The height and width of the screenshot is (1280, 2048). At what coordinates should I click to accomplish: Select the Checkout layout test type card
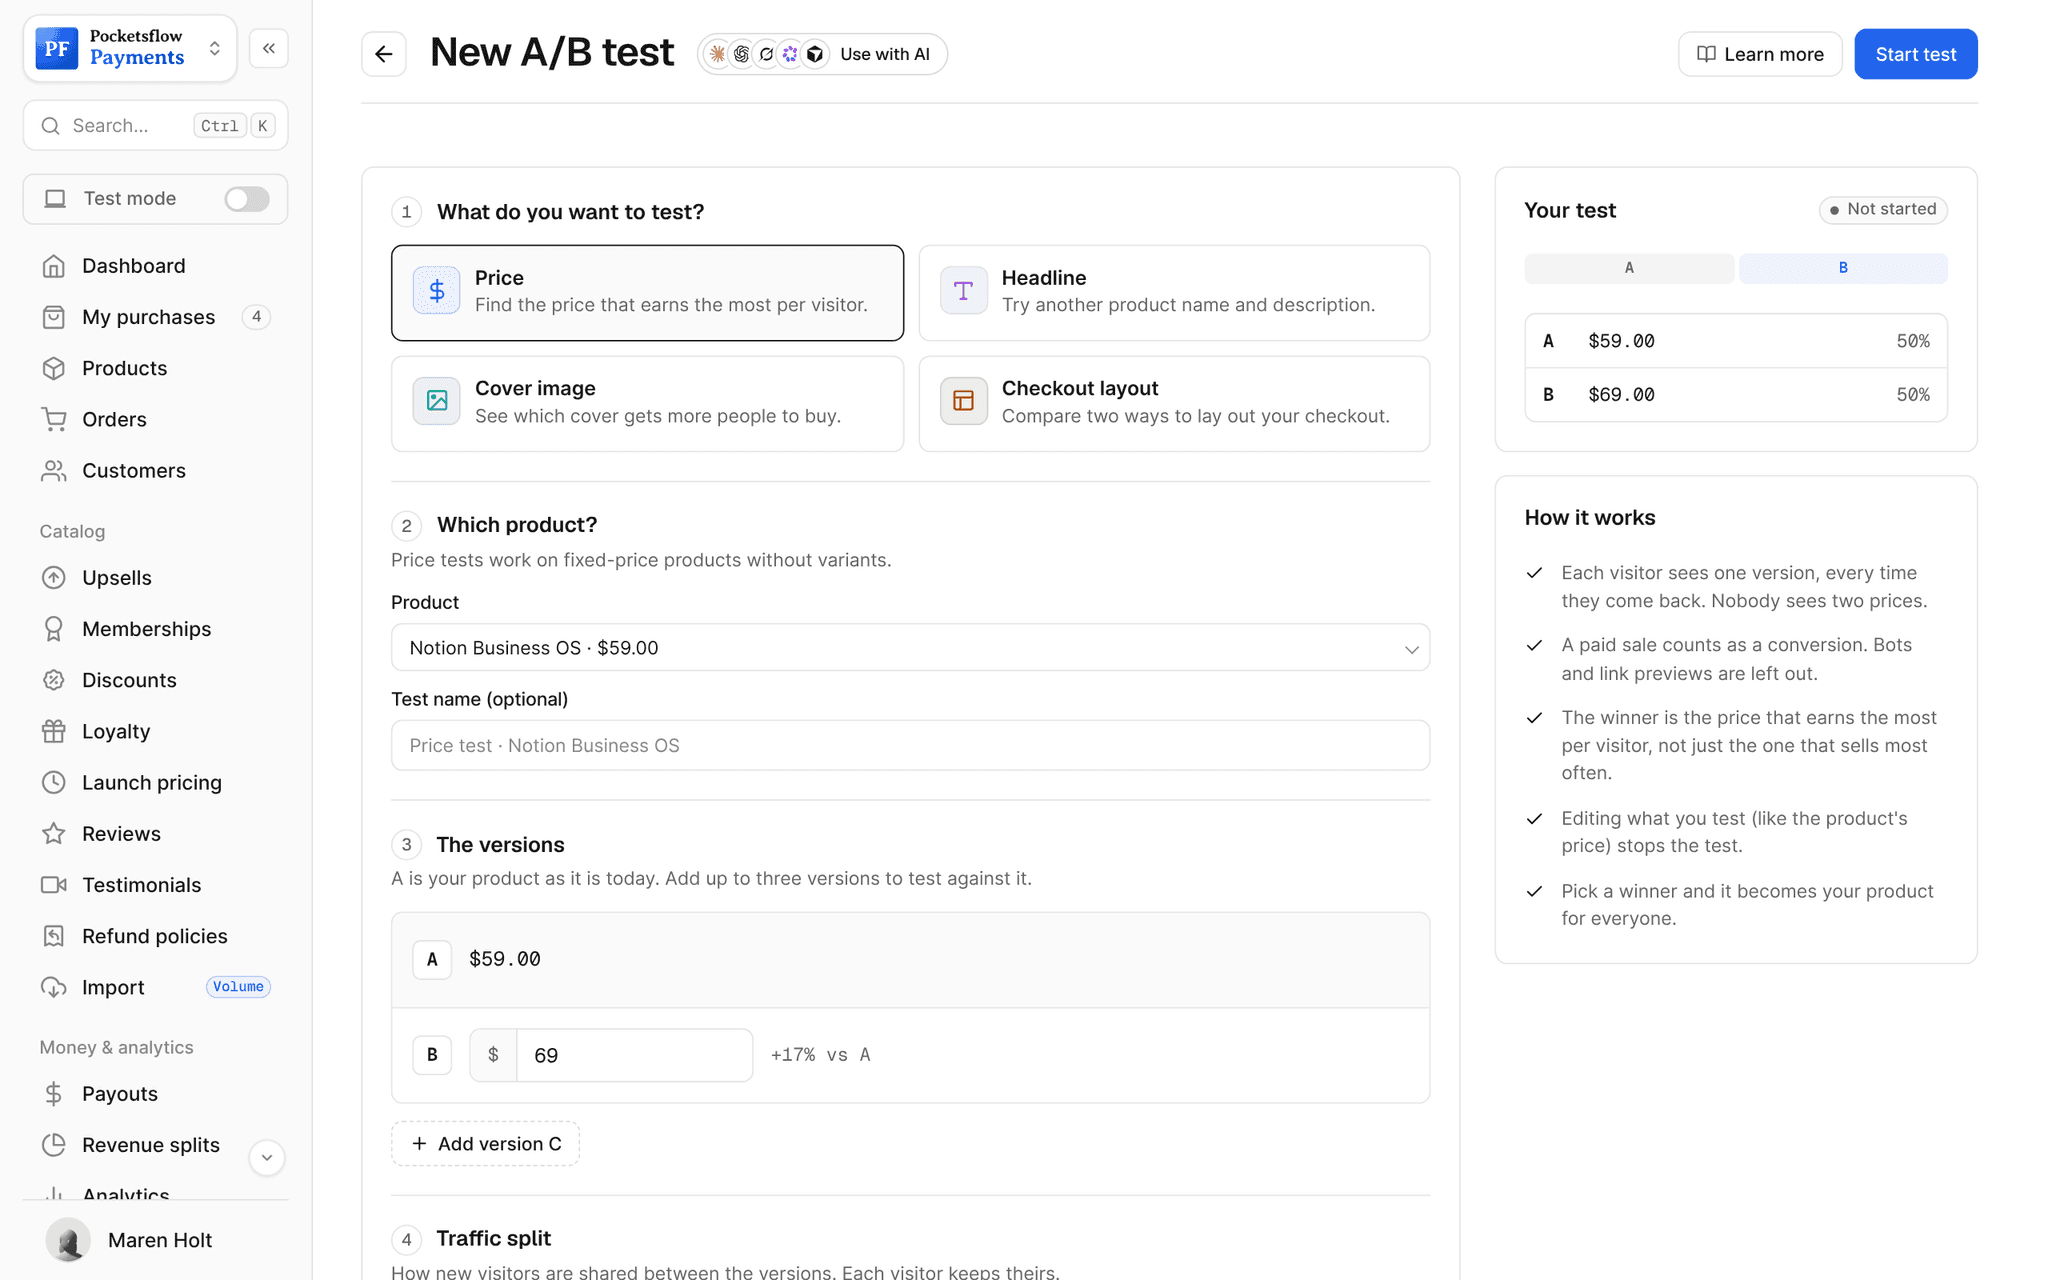(x=1174, y=404)
